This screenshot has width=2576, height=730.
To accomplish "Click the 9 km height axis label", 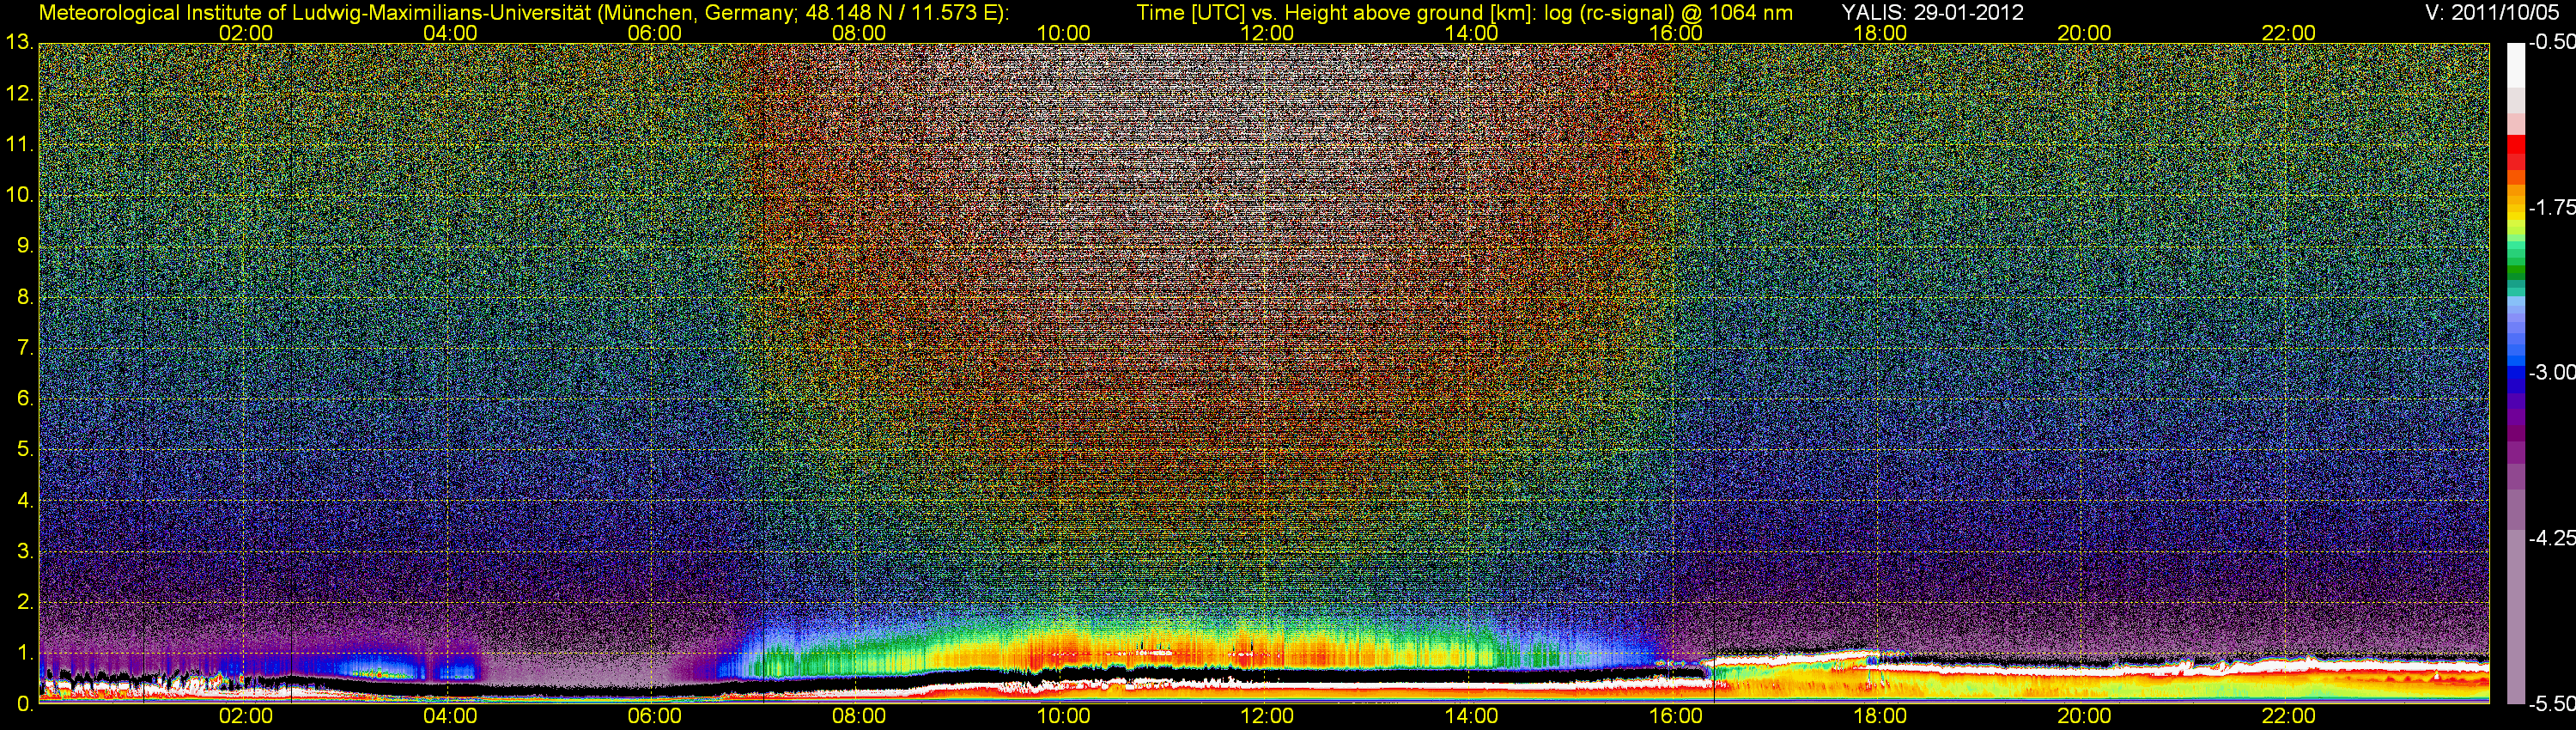I will [24, 246].
